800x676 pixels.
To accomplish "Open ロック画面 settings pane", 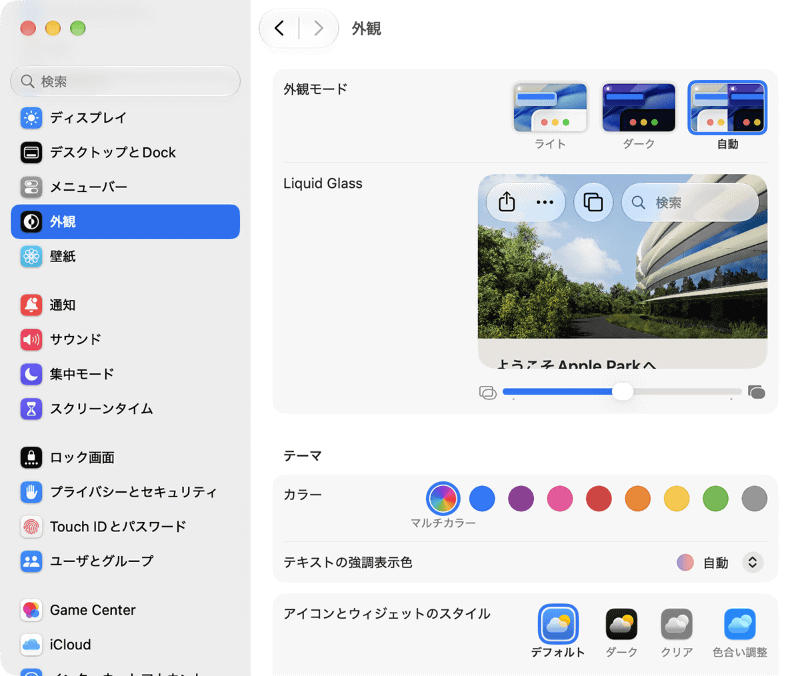I will pyautogui.click(x=126, y=458).
